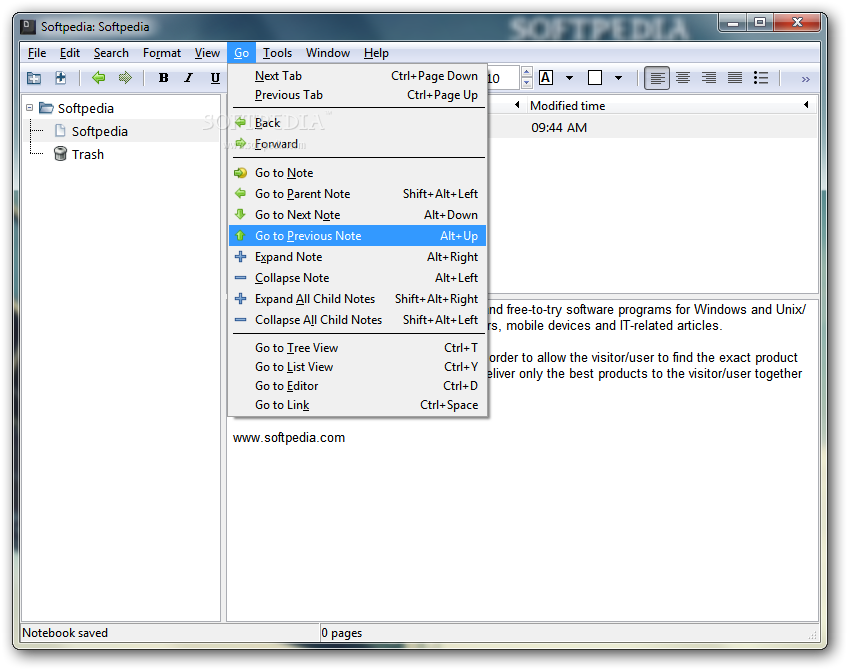Select Go to Editor
848x670 pixels.
(357, 386)
